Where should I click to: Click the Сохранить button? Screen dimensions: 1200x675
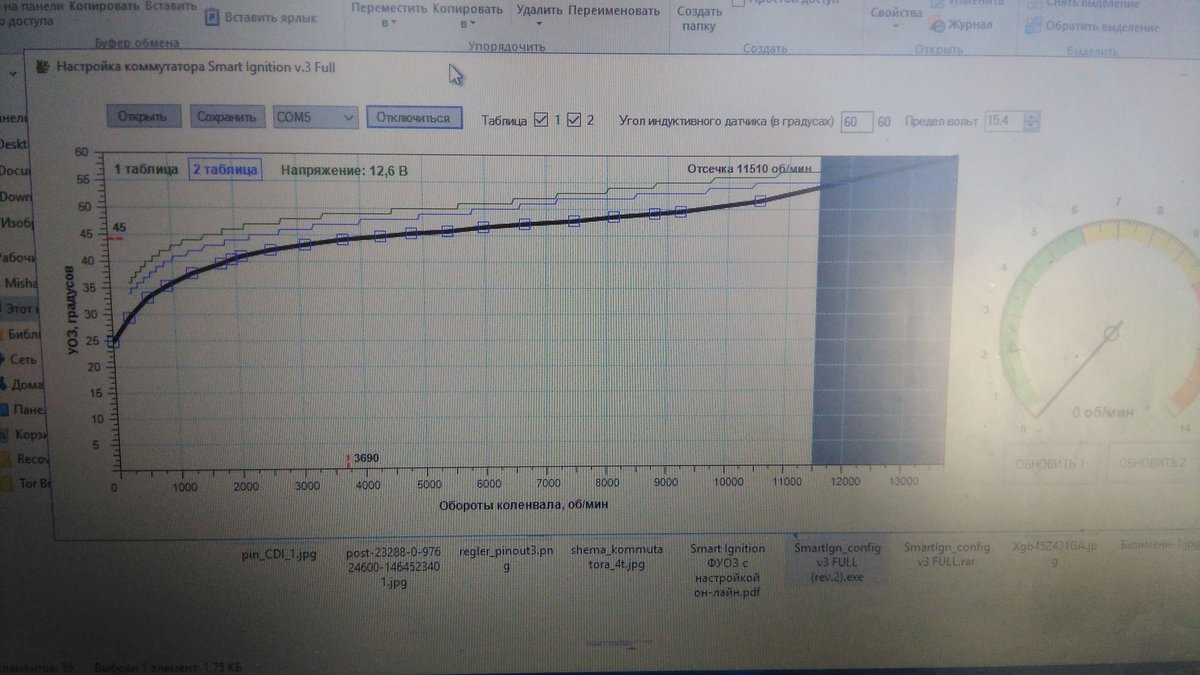[230, 117]
